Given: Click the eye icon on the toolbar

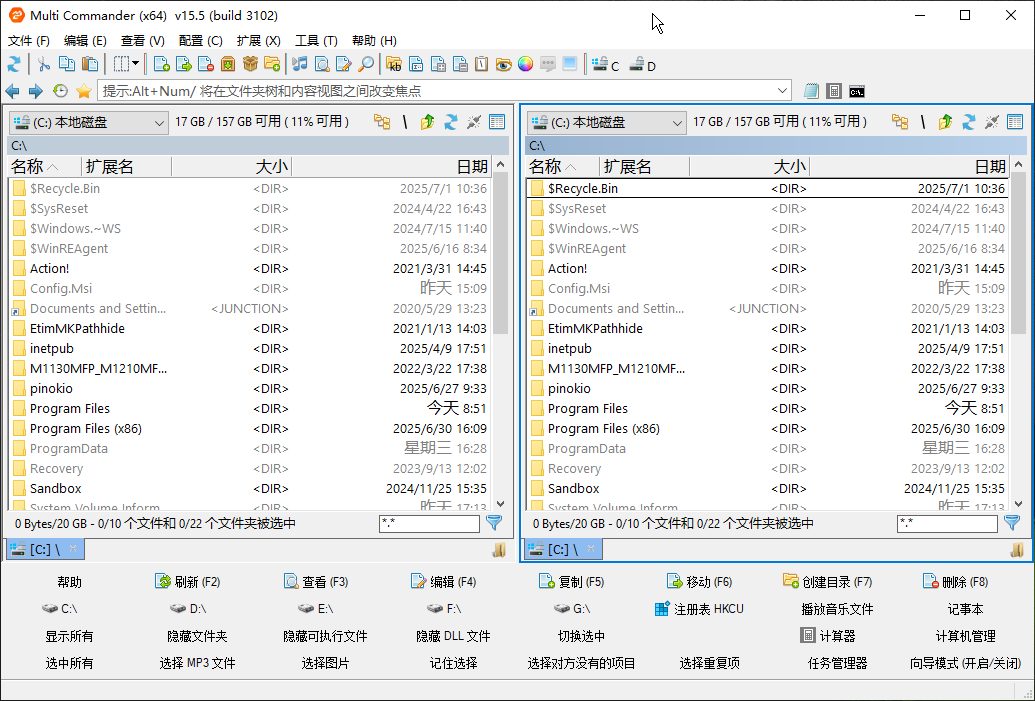Looking at the screenshot, I should point(504,64).
